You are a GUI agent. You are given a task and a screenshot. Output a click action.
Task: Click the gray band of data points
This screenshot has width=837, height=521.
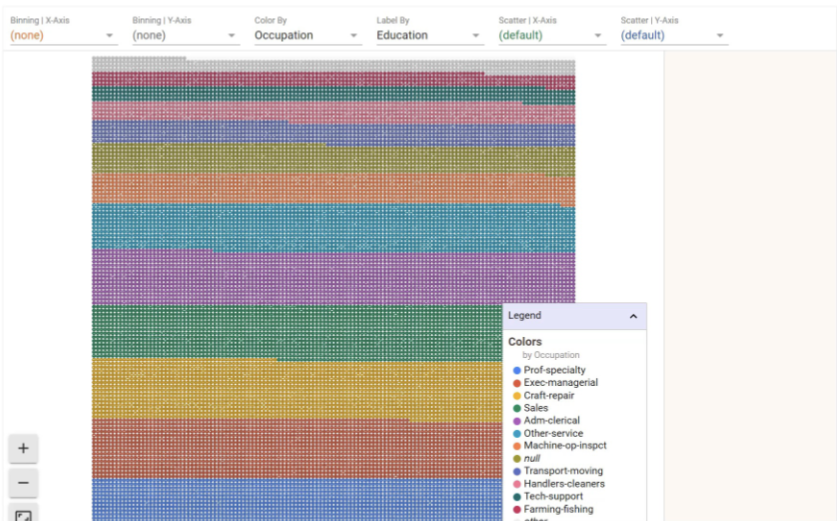pos(334,66)
